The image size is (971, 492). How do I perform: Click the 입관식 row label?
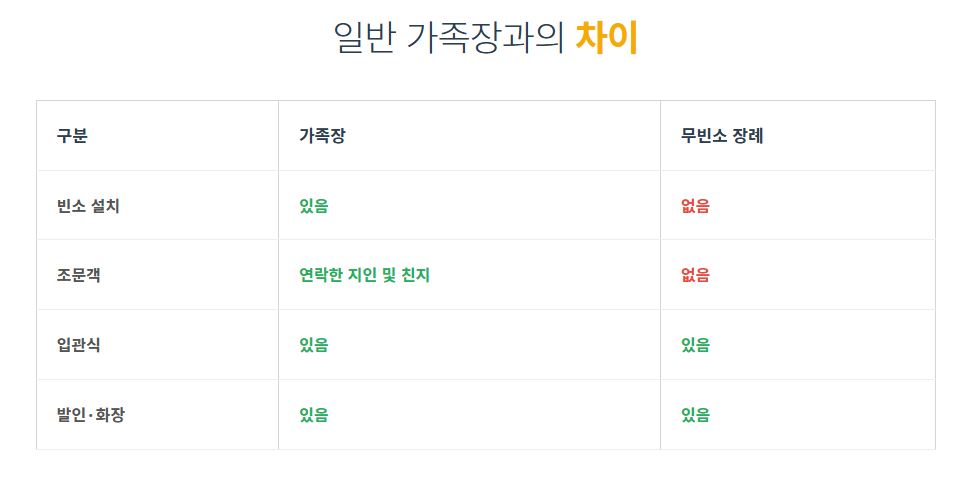tap(79, 345)
